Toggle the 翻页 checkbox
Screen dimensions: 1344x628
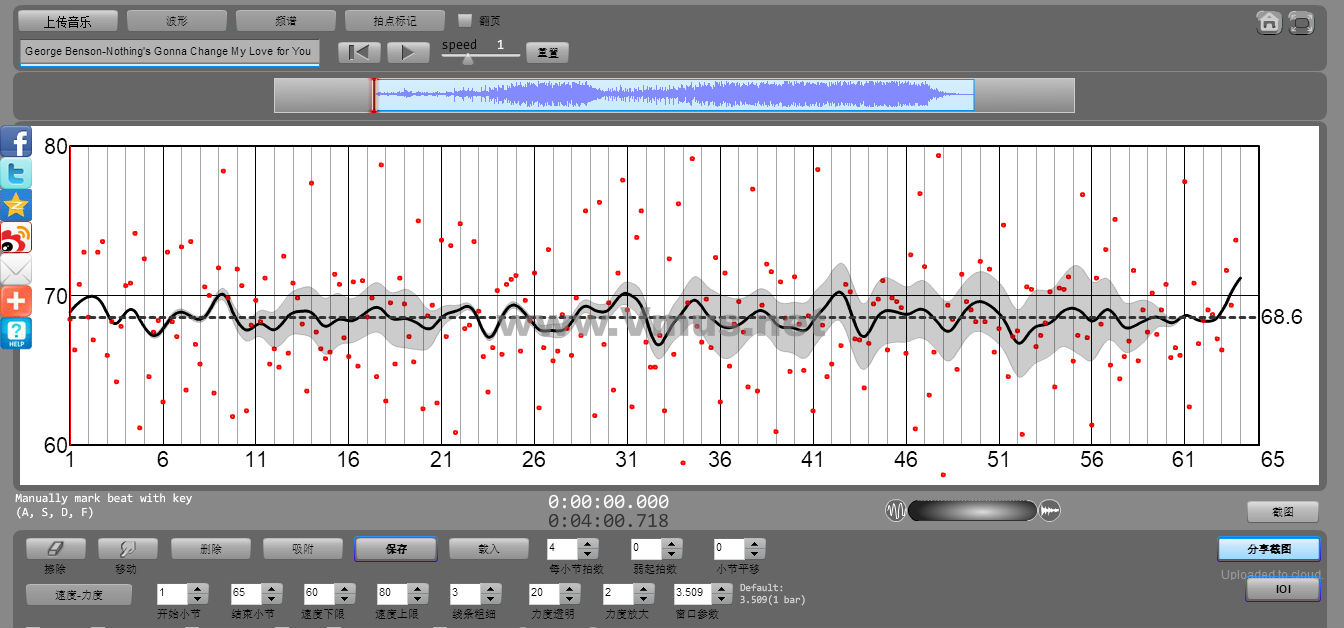point(464,20)
